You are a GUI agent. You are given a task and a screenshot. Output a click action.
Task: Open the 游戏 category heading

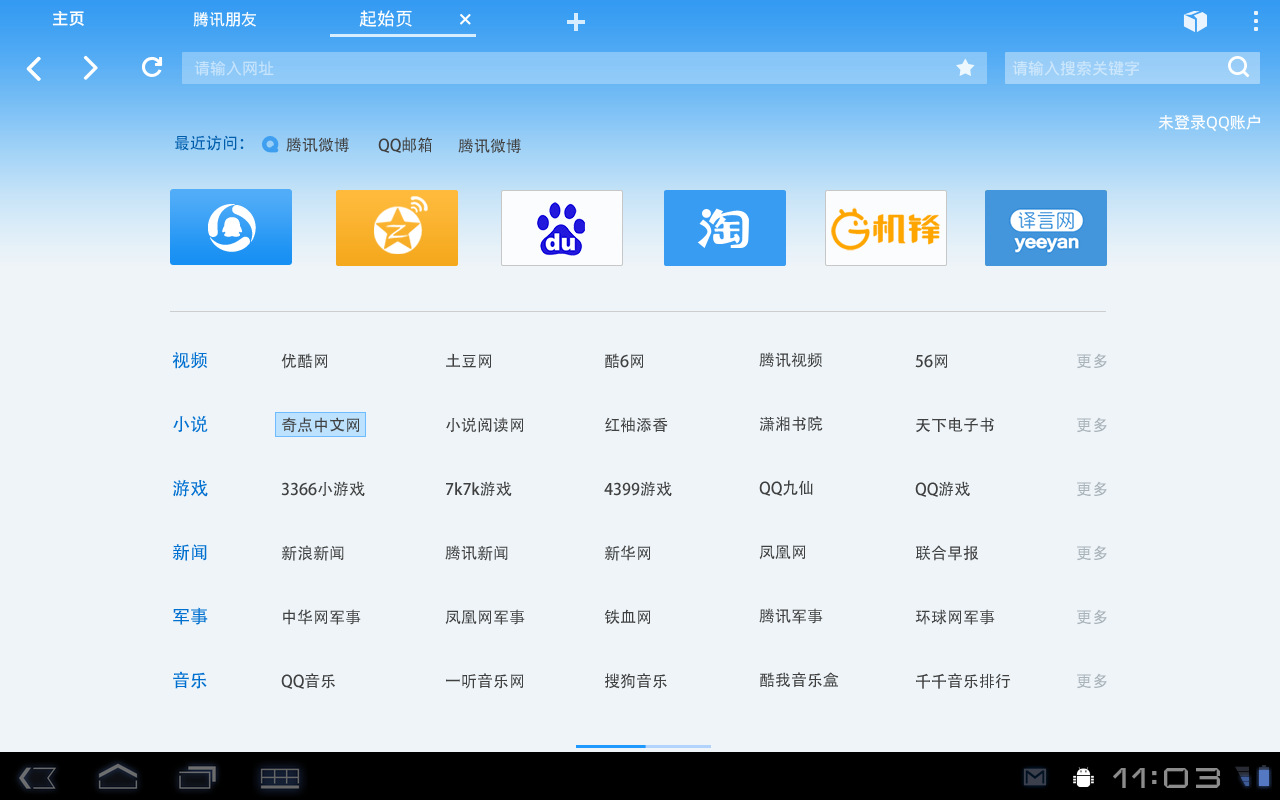tap(190, 489)
